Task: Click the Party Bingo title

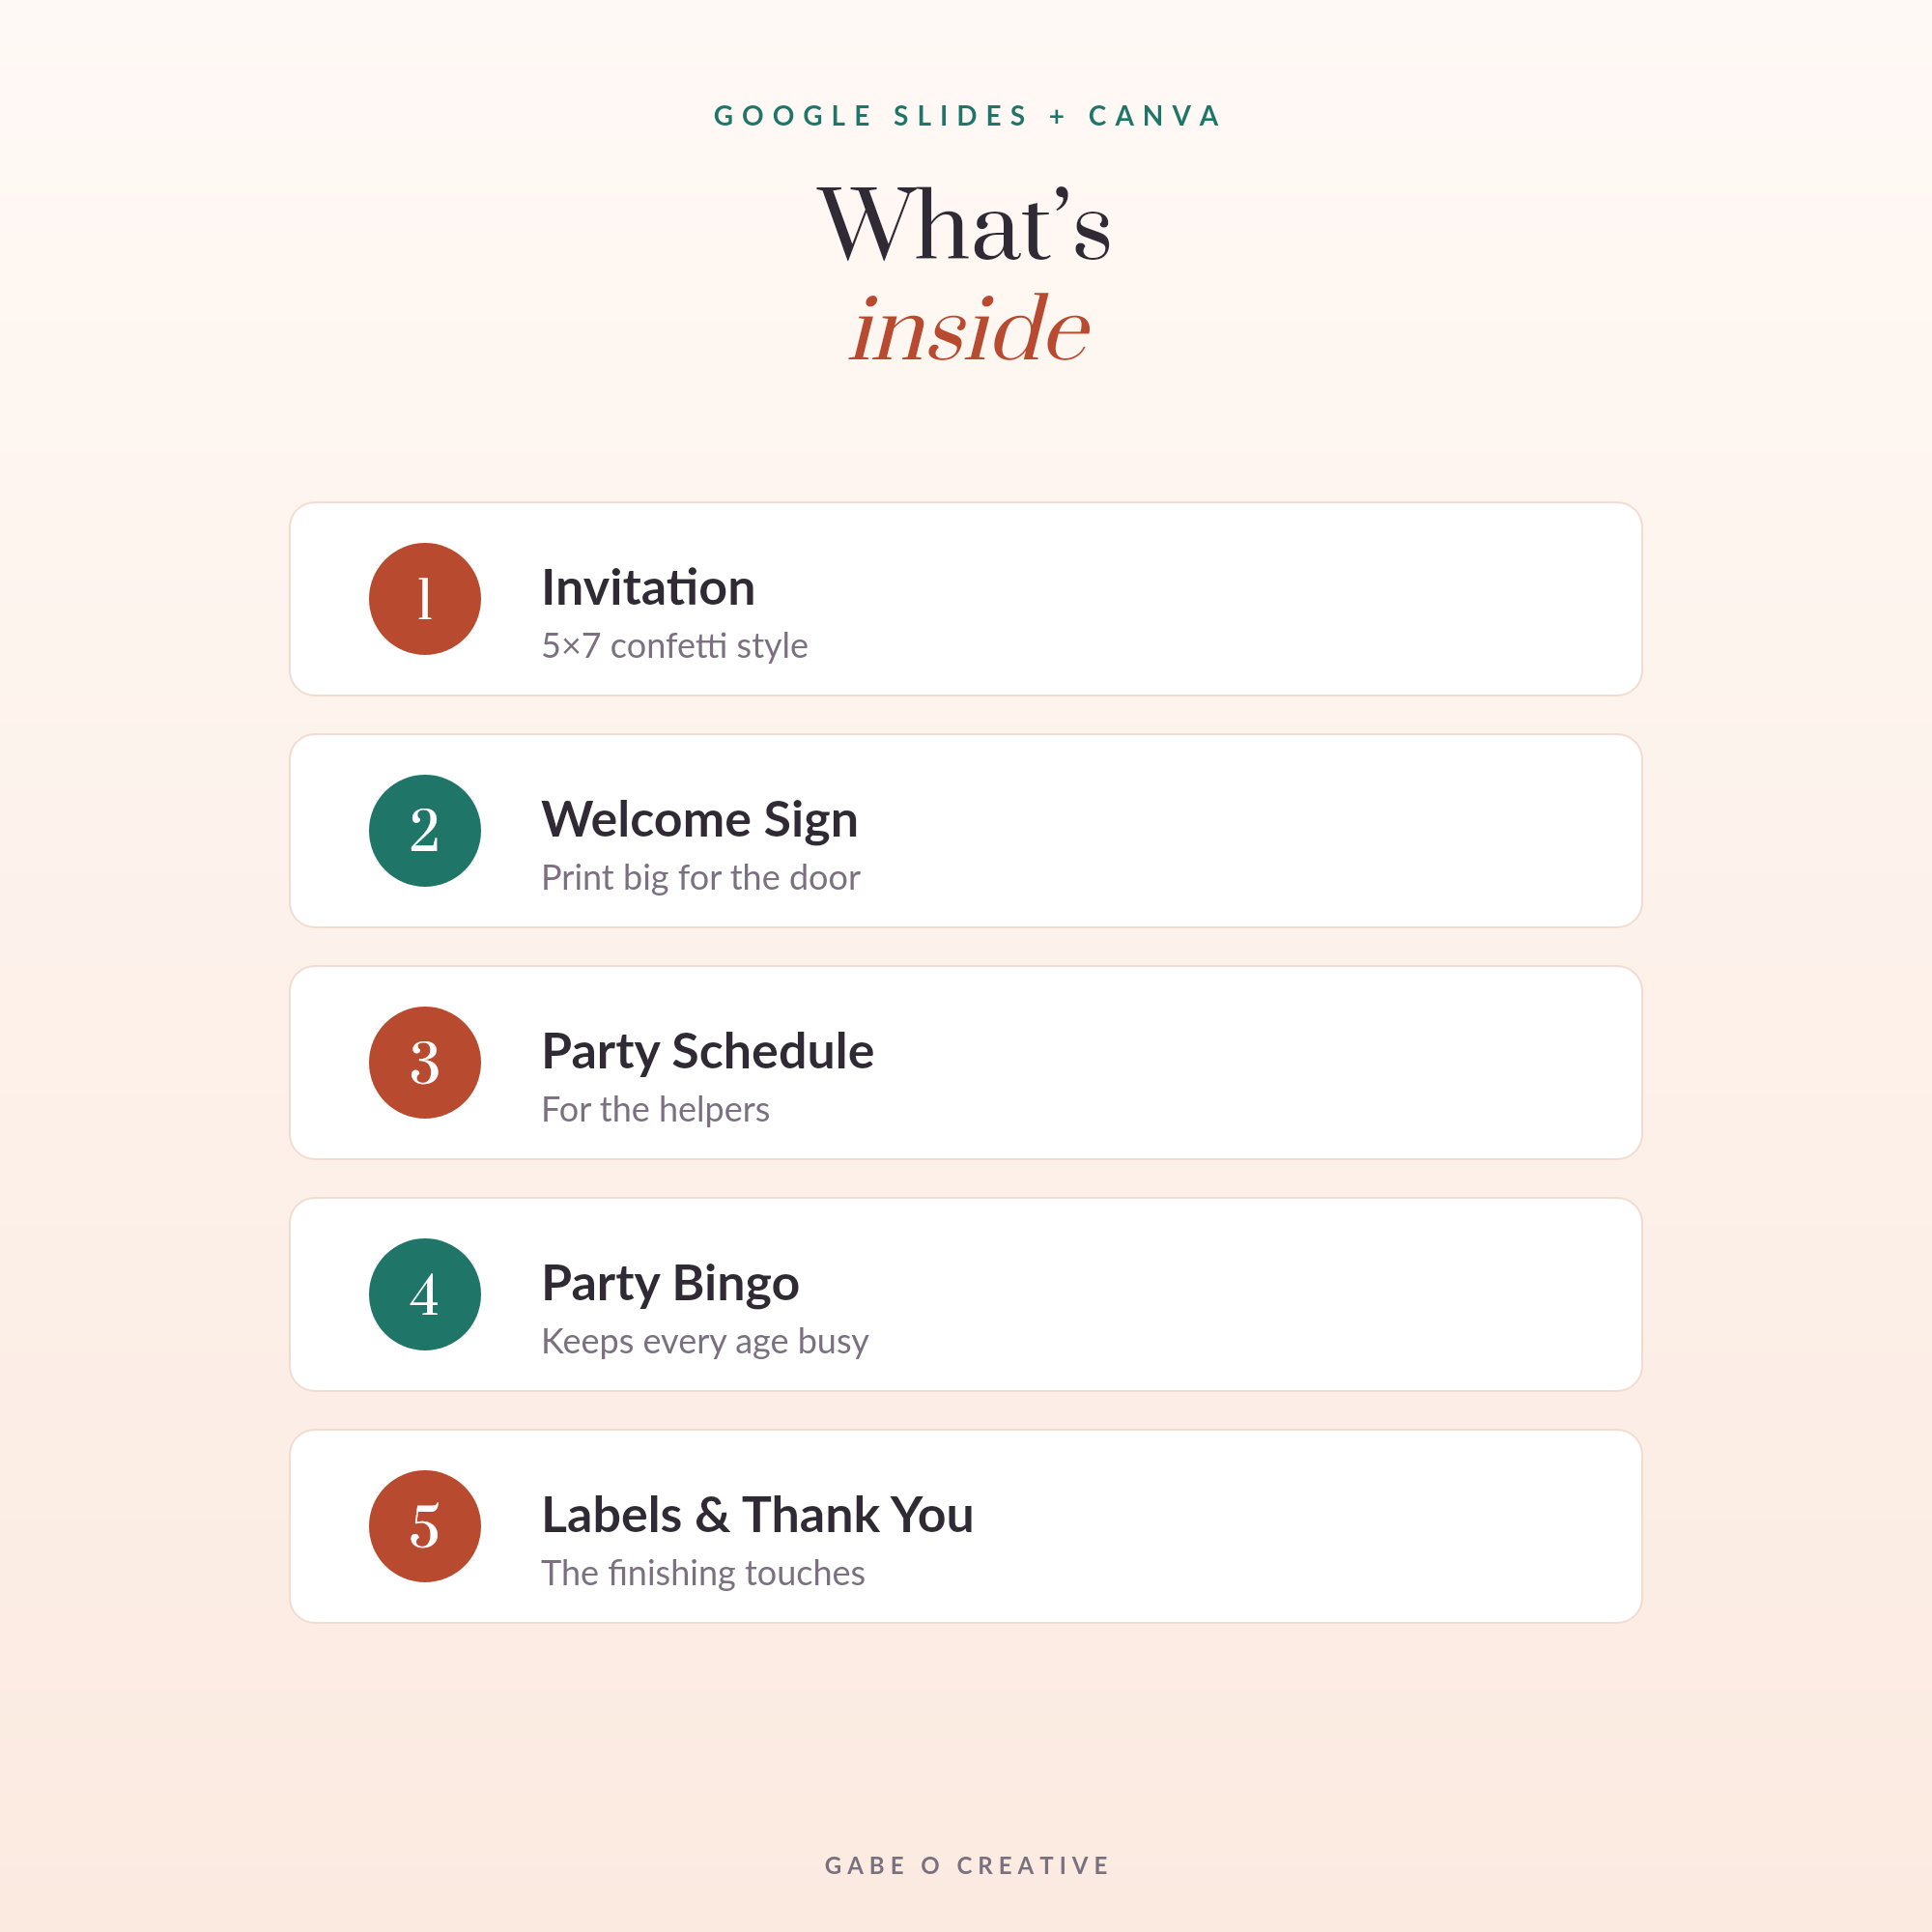Action: pos(670,1285)
